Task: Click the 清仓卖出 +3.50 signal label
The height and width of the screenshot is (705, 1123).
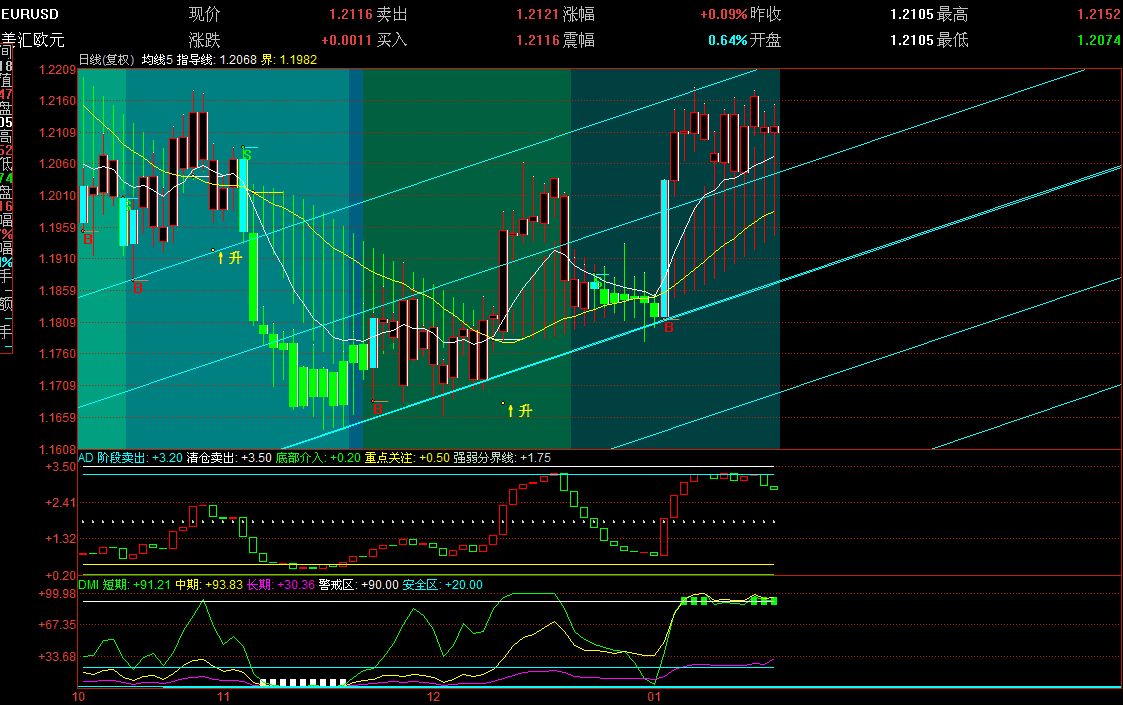Action: [x=230, y=458]
